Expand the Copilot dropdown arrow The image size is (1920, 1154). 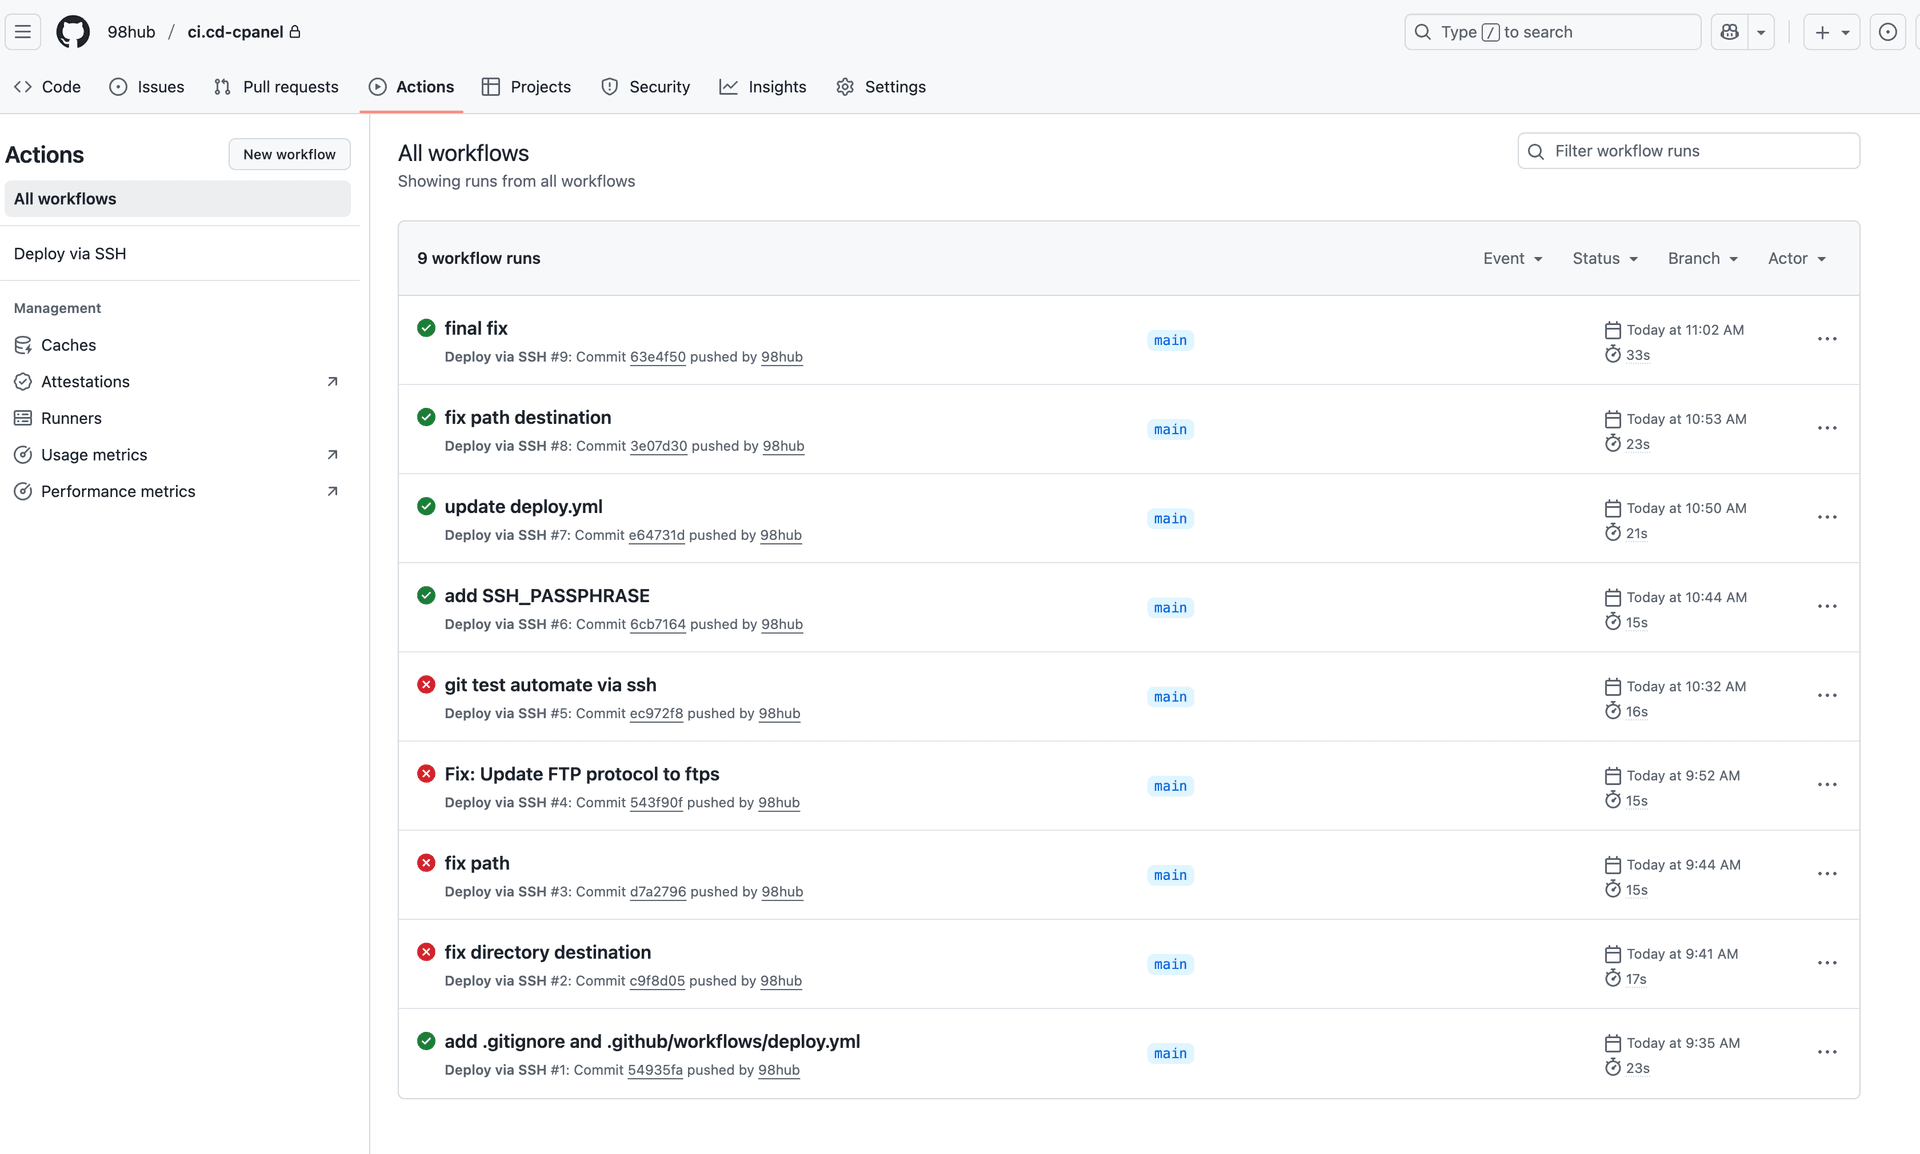coord(1760,31)
